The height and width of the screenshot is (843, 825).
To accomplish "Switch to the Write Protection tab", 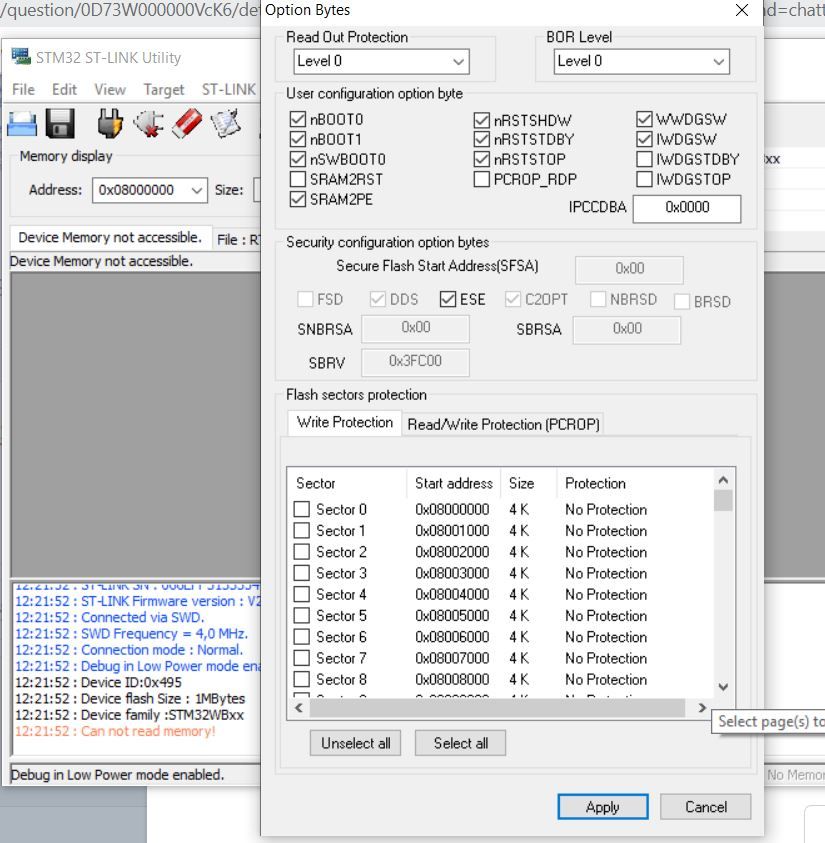I will 345,423.
